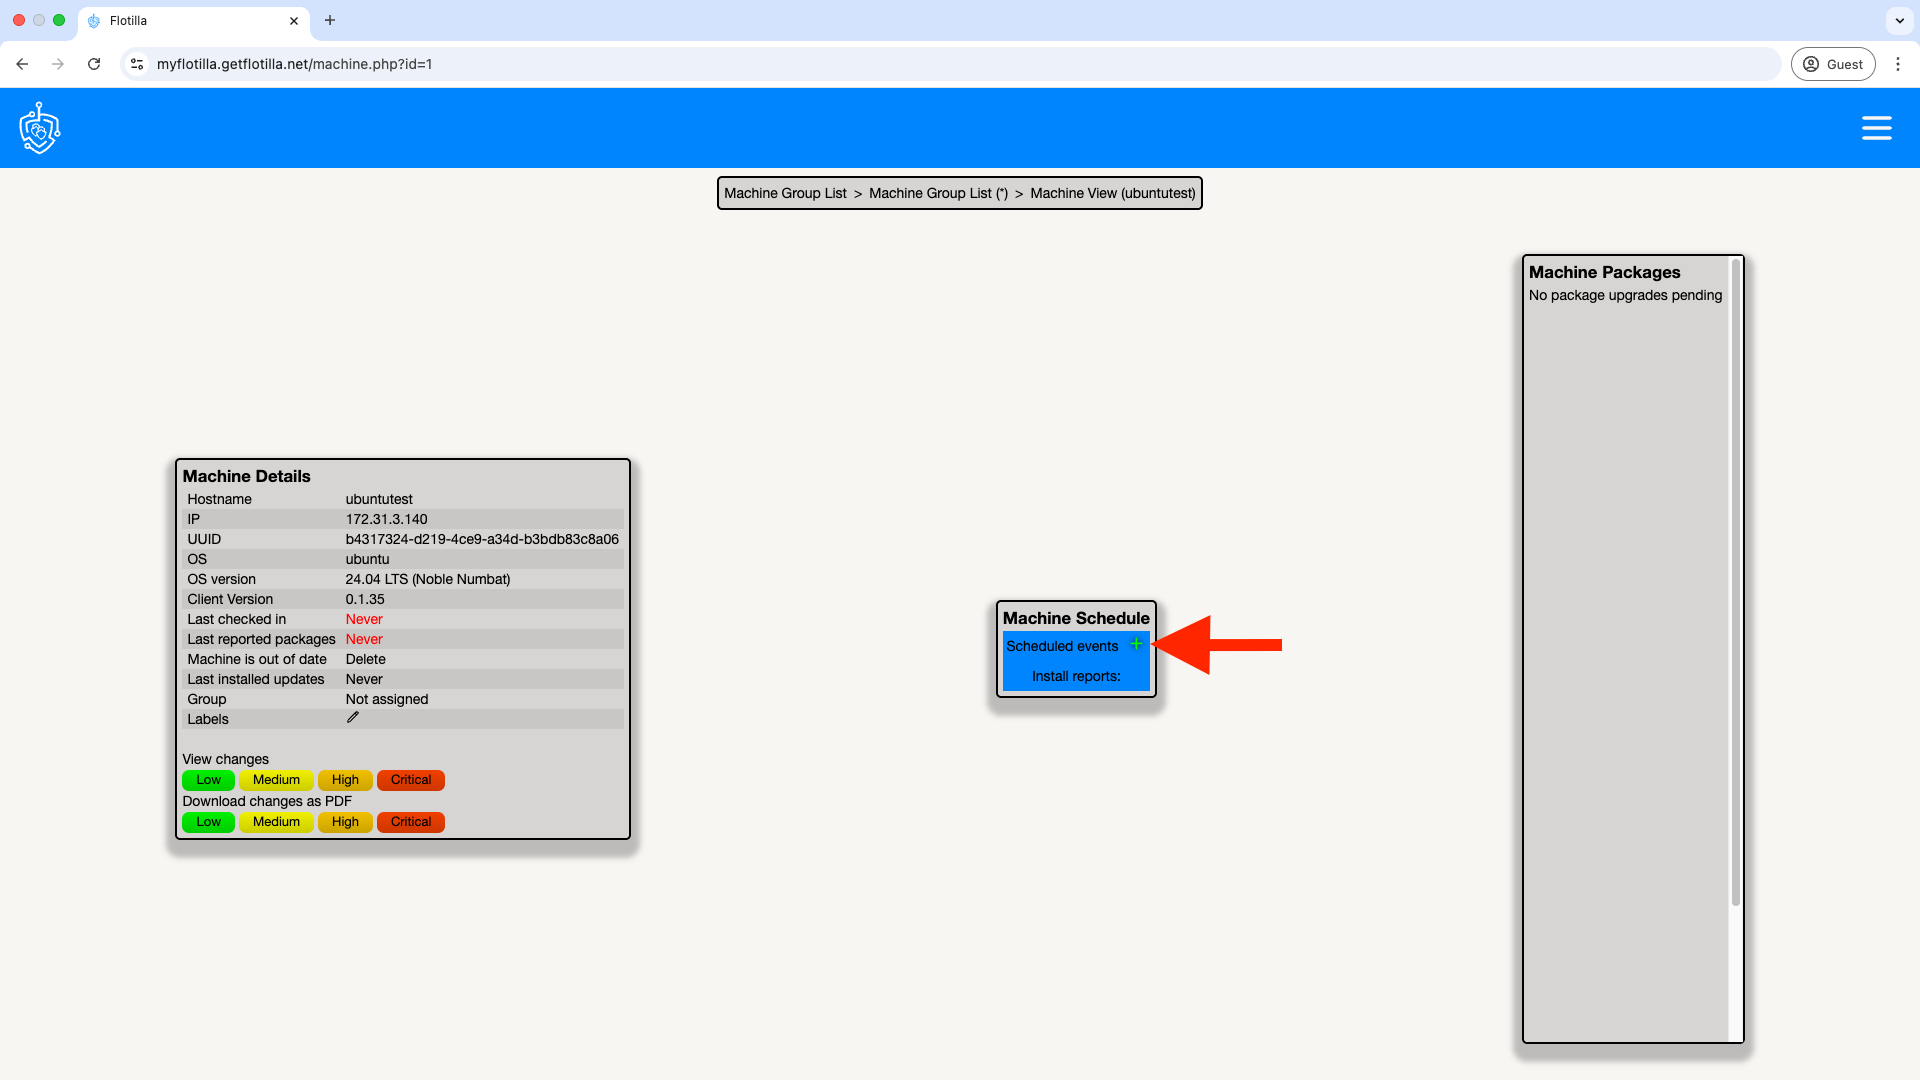View Low severity changes
The height and width of the screenshot is (1080, 1920).
pyautogui.click(x=208, y=780)
